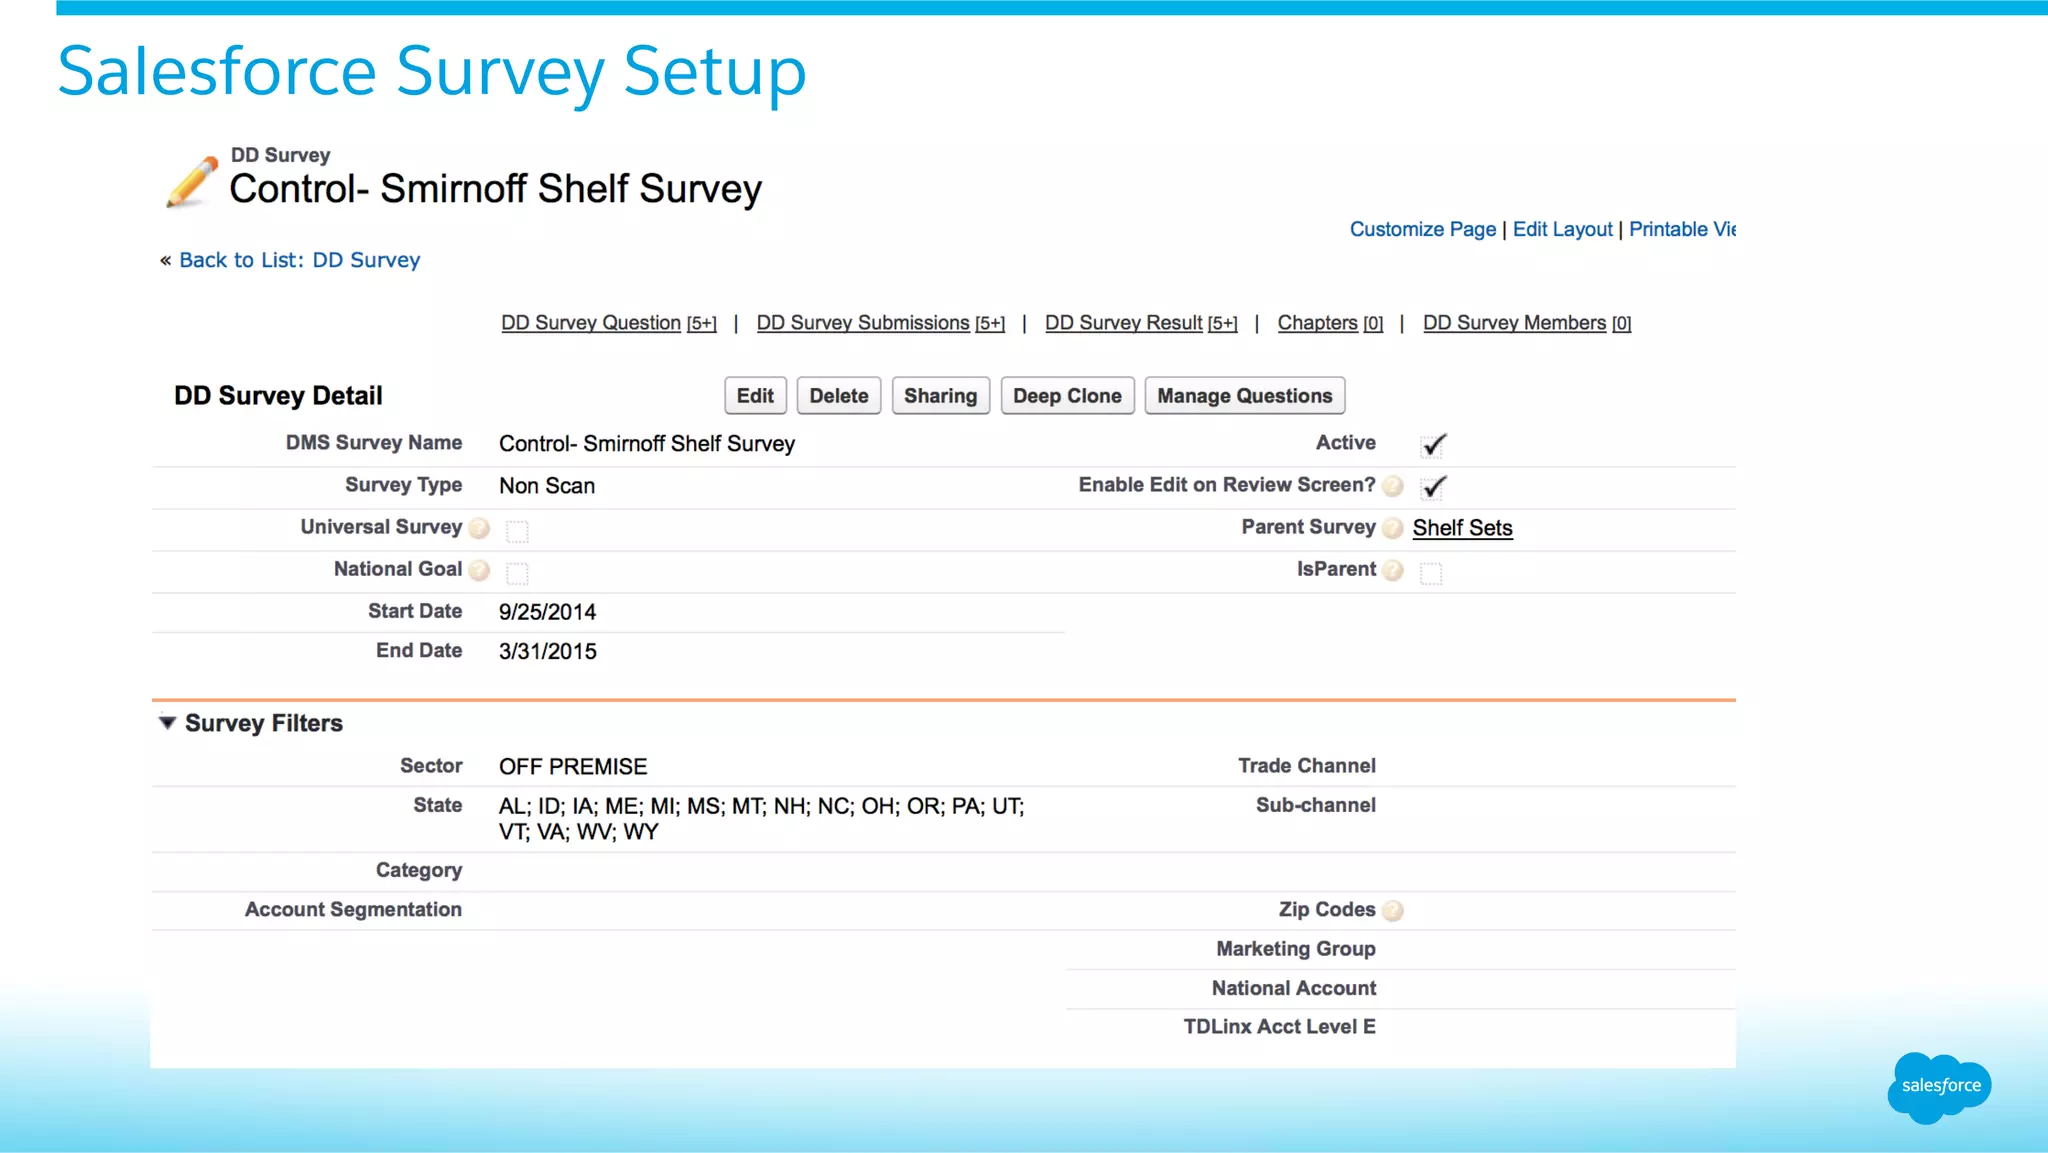Open DD Survey Submissions related list
2048x1153 pixels.
880,323
